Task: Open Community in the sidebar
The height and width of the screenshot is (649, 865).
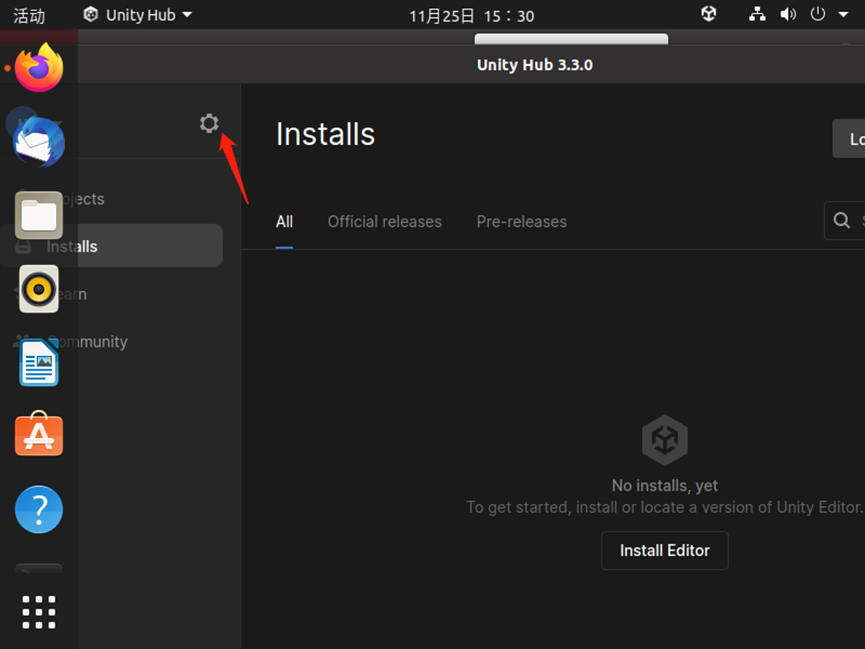Action: coord(87,342)
